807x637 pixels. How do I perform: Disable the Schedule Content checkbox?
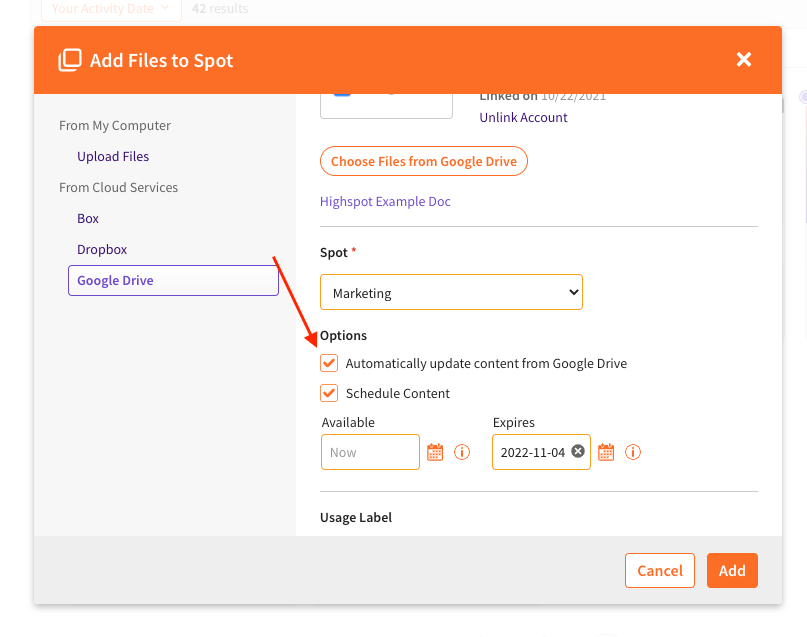(x=329, y=393)
